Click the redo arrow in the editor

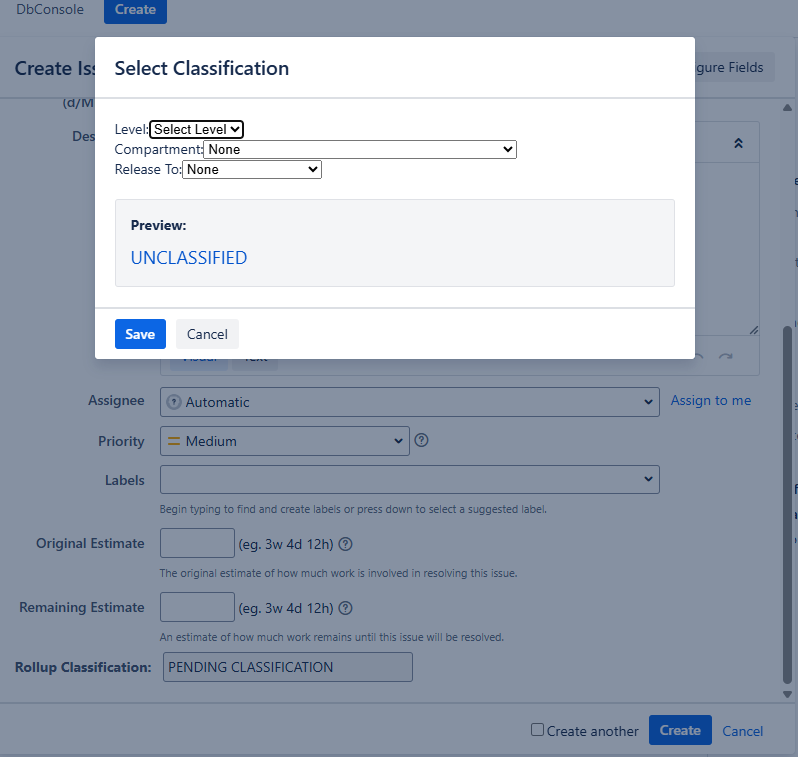(x=726, y=357)
